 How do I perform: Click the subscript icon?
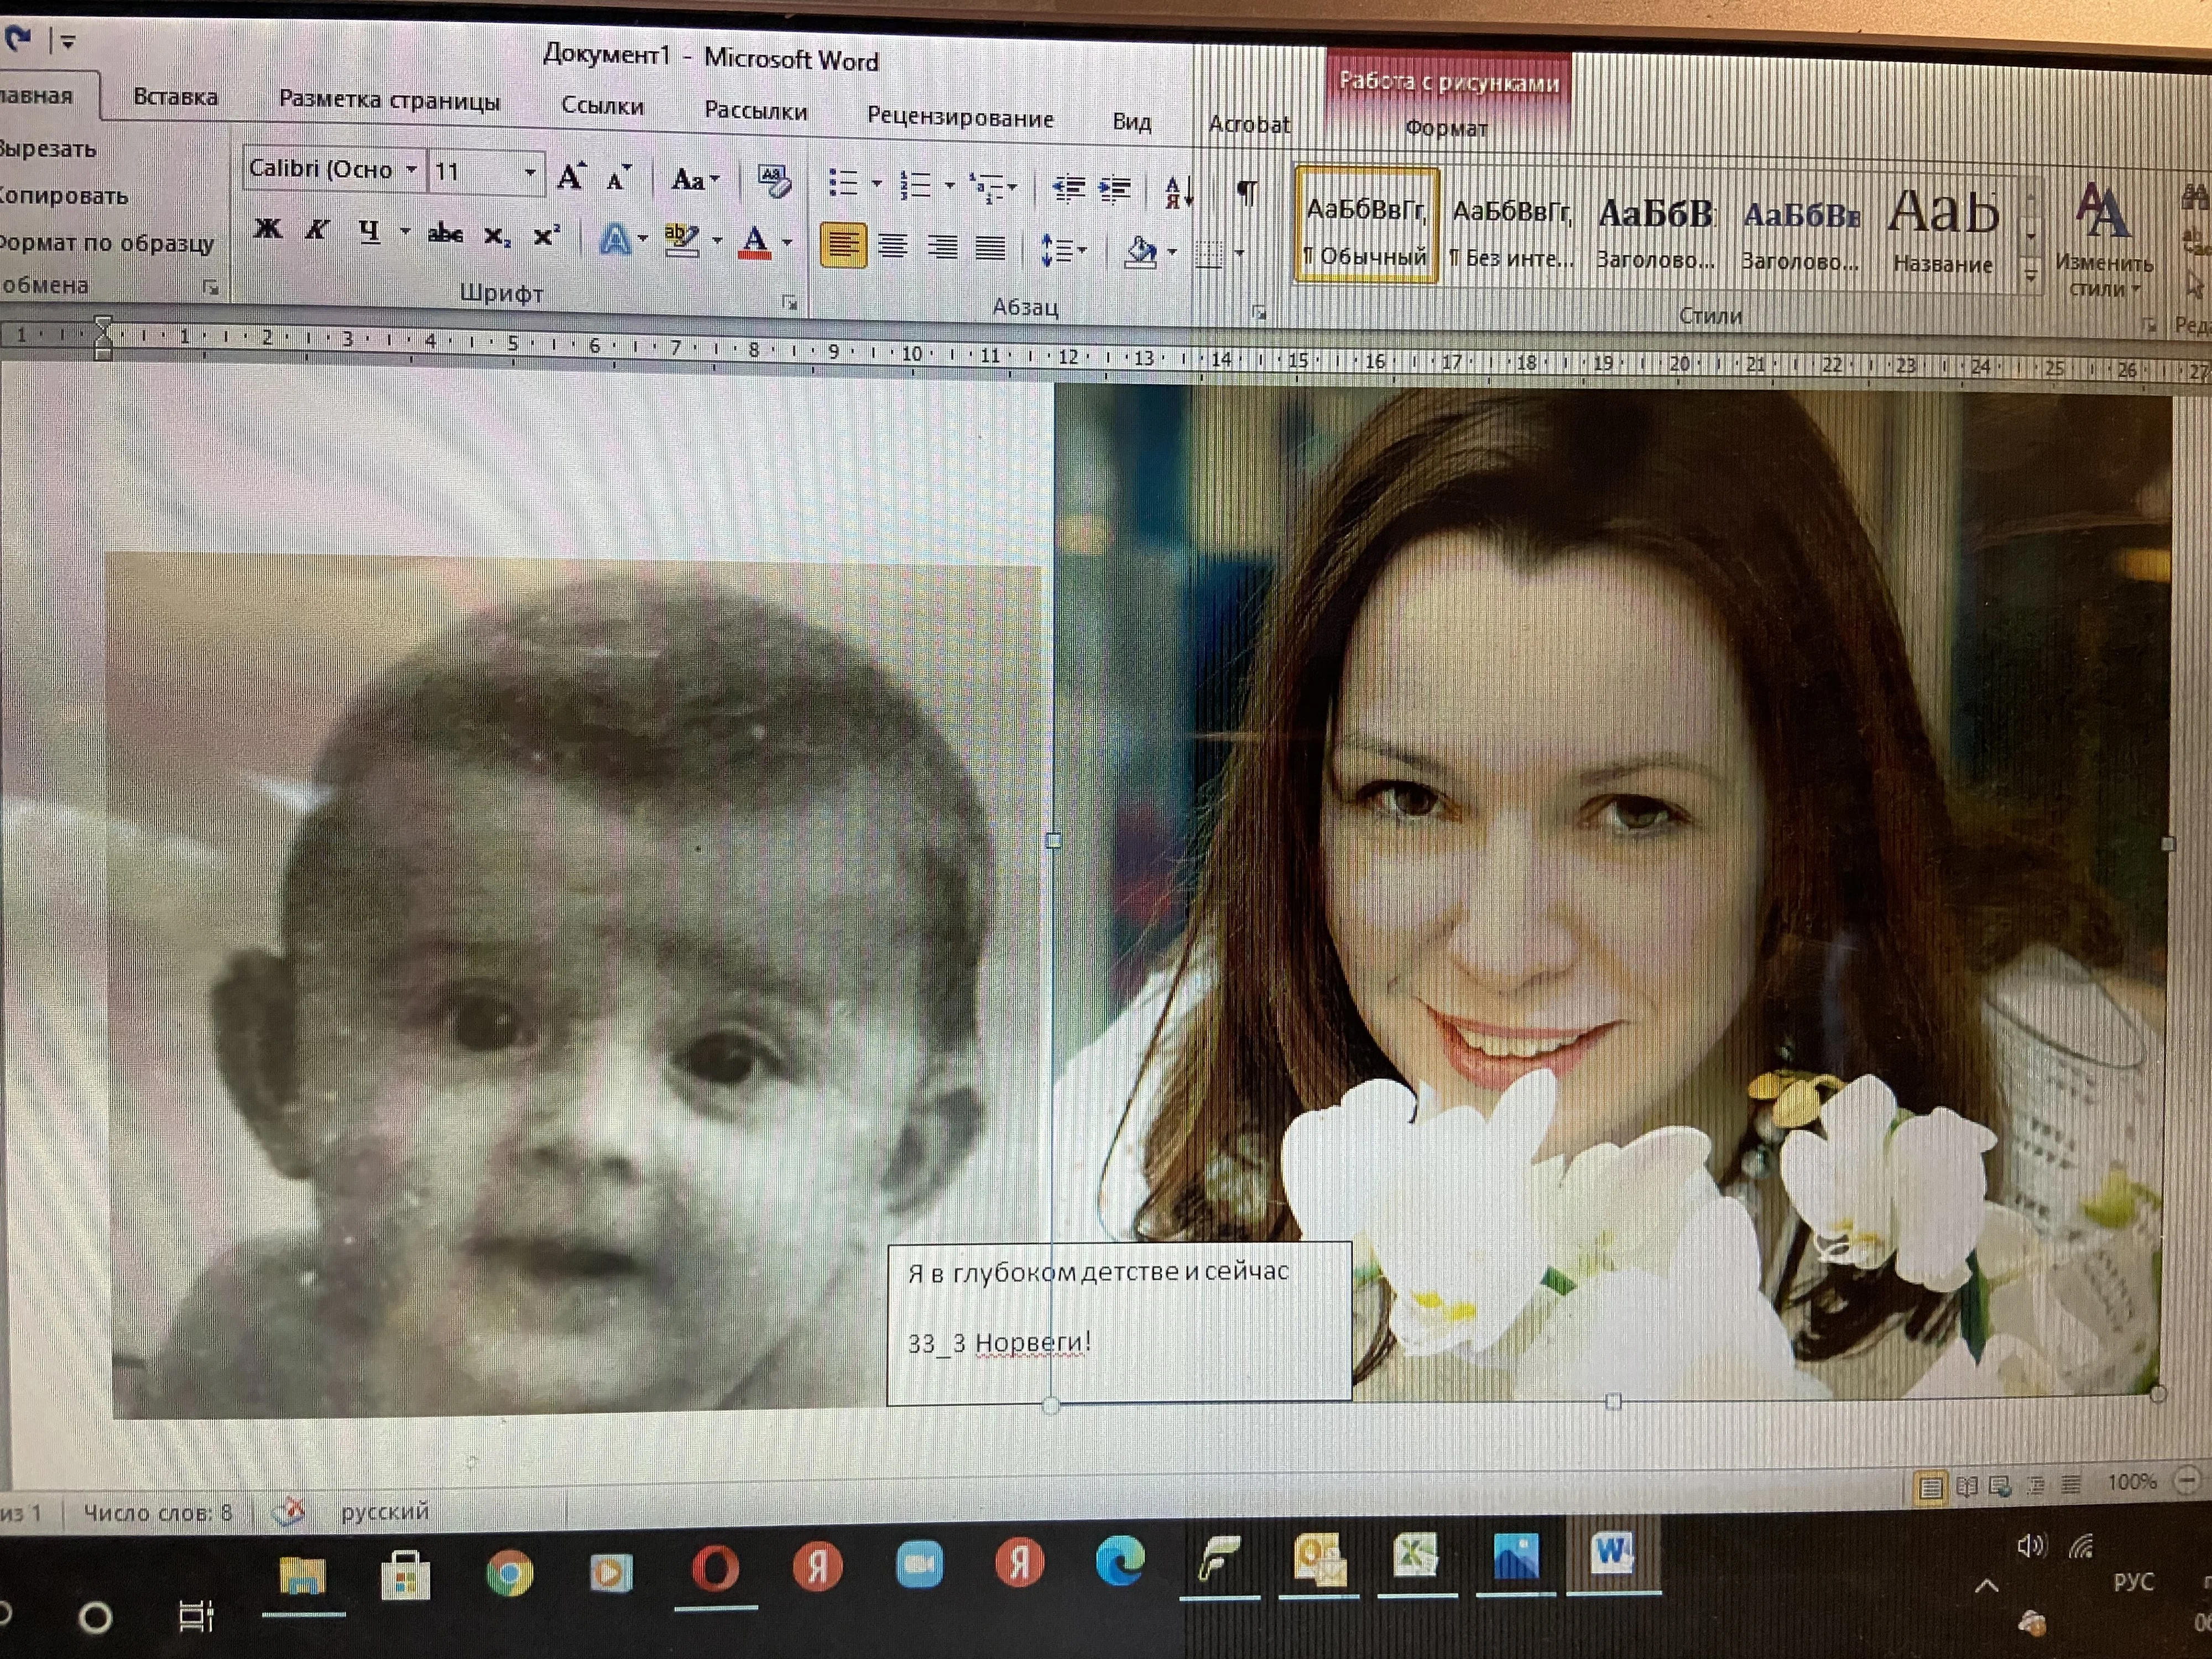pyautogui.click(x=496, y=236)
